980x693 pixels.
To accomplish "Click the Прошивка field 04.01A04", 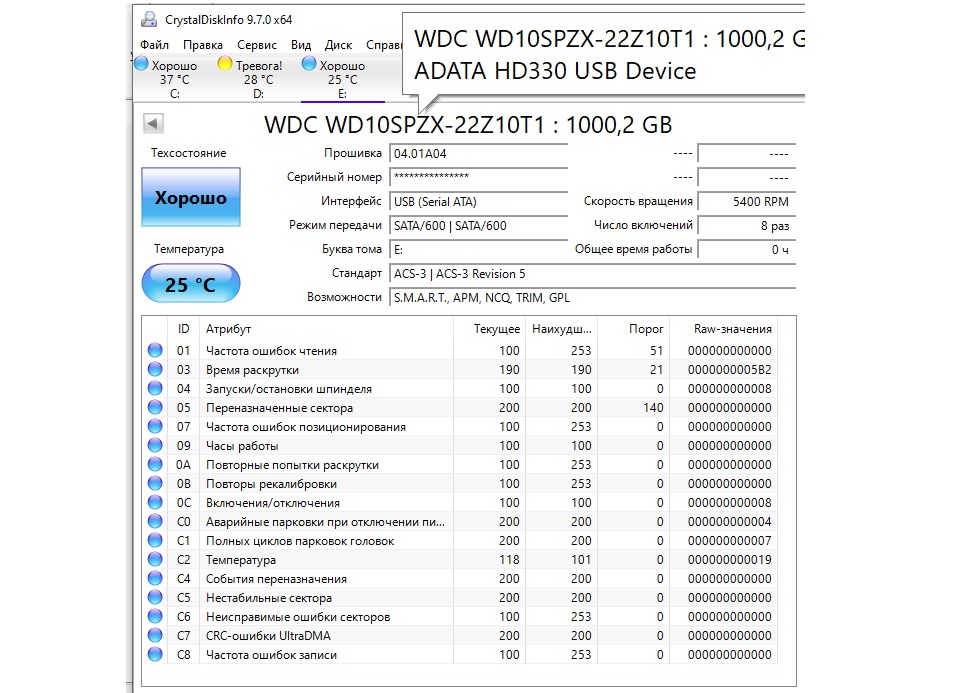I will coord(478,153).
